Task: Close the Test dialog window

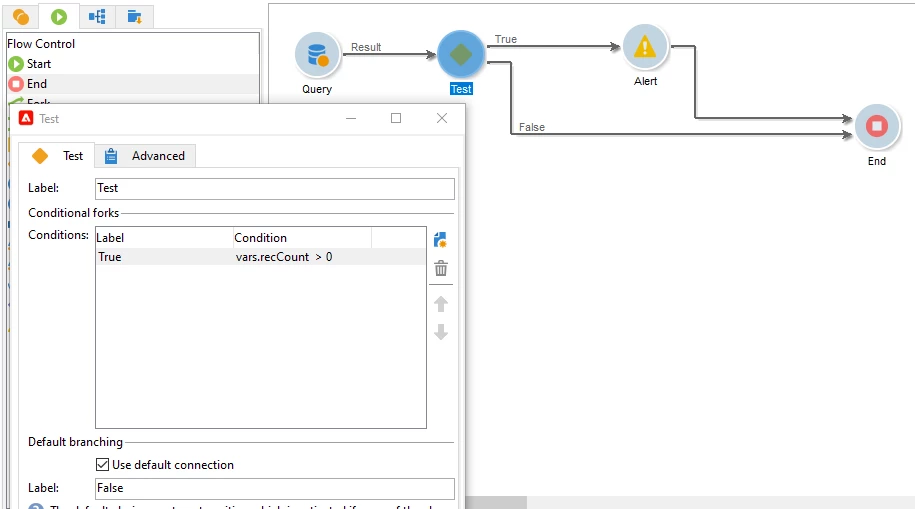Action: 442,118
